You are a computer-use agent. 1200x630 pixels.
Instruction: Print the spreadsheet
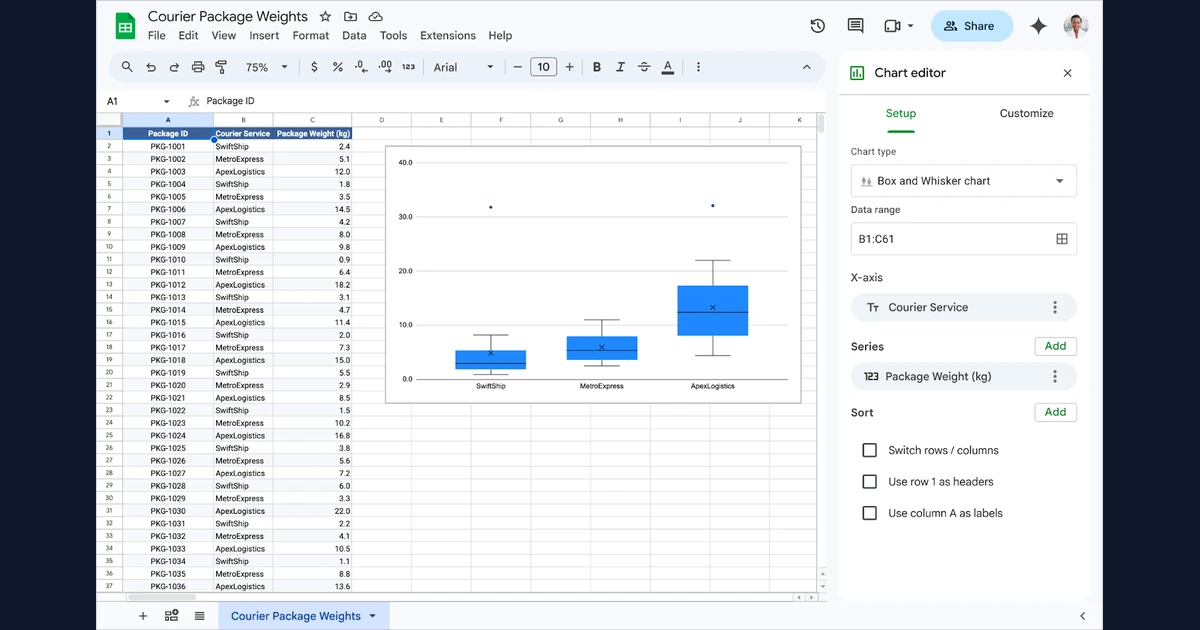coord(198,67)
